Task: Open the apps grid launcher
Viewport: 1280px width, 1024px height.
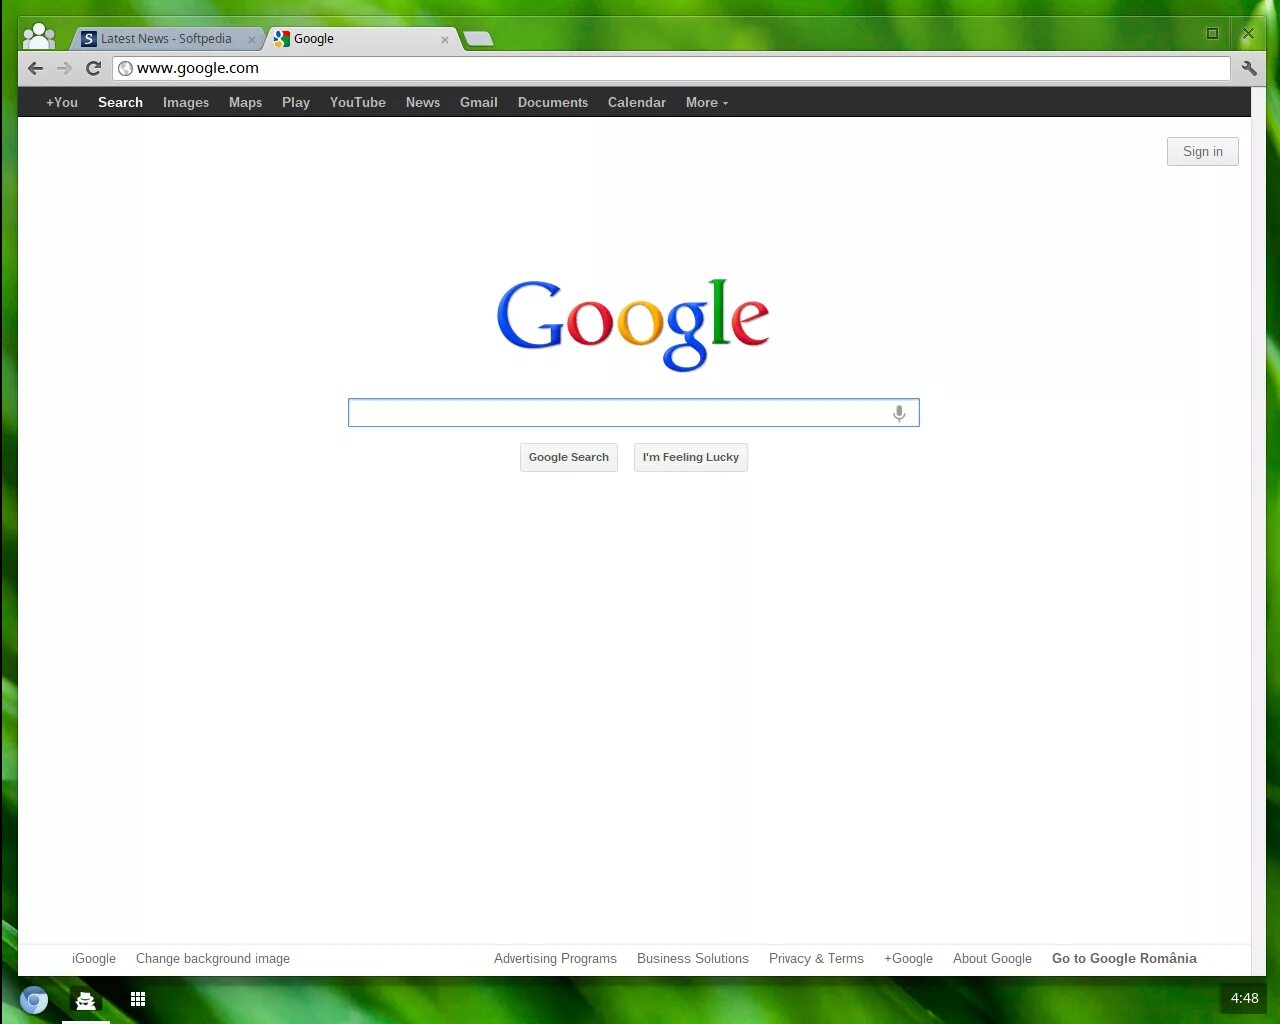Action: [x=138, y=999]
